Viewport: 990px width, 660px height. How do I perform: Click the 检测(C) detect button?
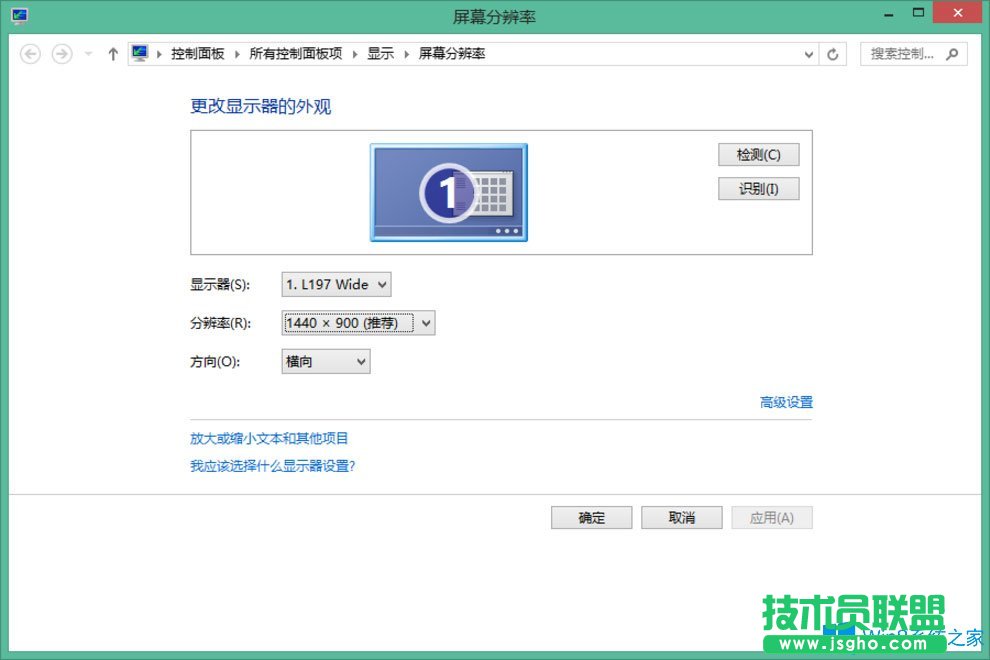(758, 154)
